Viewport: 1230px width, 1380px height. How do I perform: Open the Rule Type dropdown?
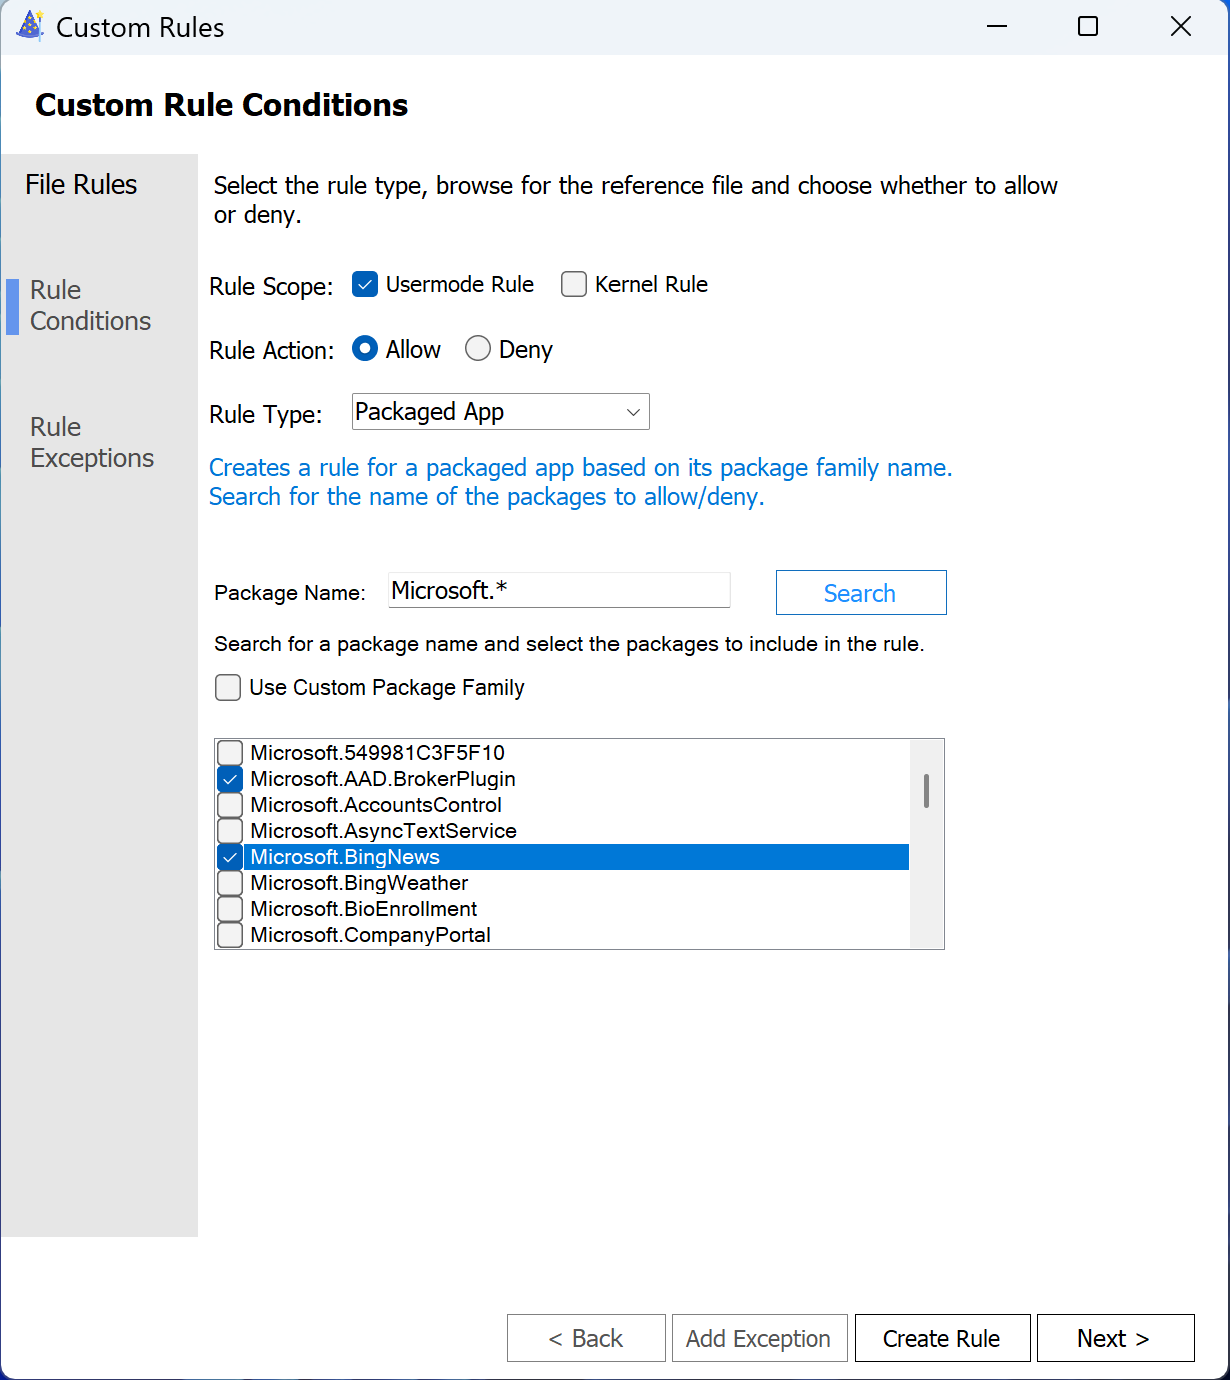tap(500, 412)
